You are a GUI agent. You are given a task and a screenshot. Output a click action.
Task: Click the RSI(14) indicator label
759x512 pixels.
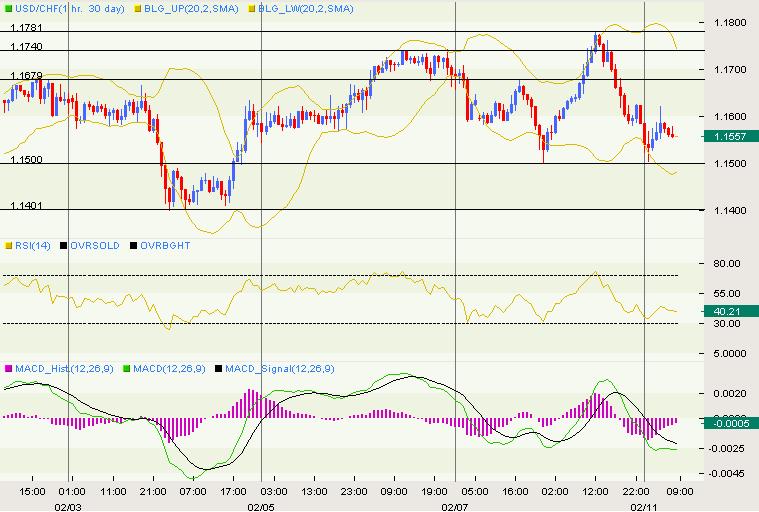[x=32, y=245]
